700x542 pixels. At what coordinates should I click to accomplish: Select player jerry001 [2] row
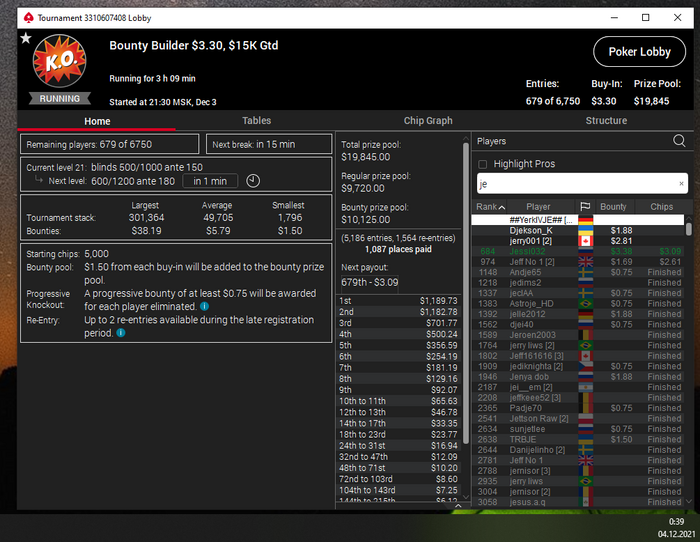click(x=578, y=241)
